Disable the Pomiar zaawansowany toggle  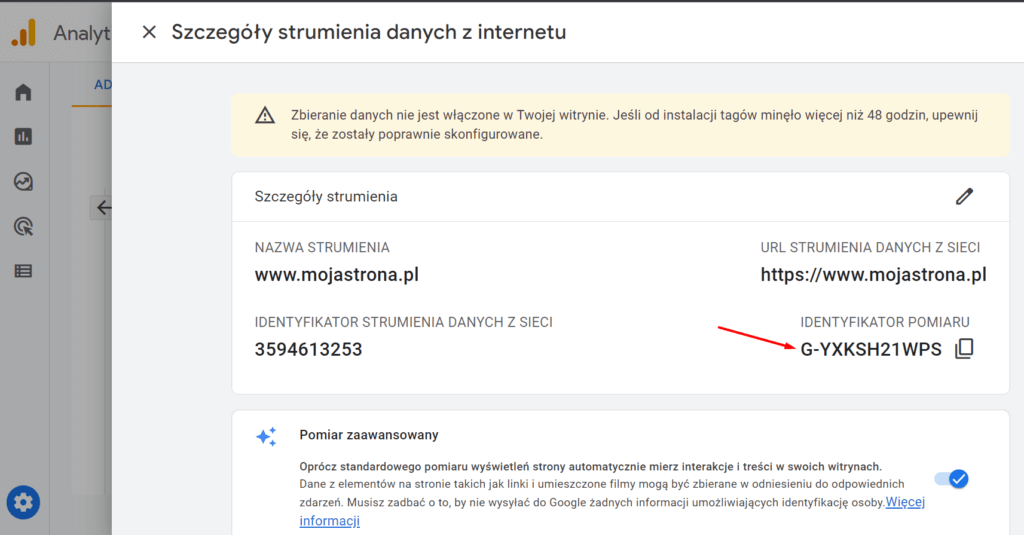(952, 479)
